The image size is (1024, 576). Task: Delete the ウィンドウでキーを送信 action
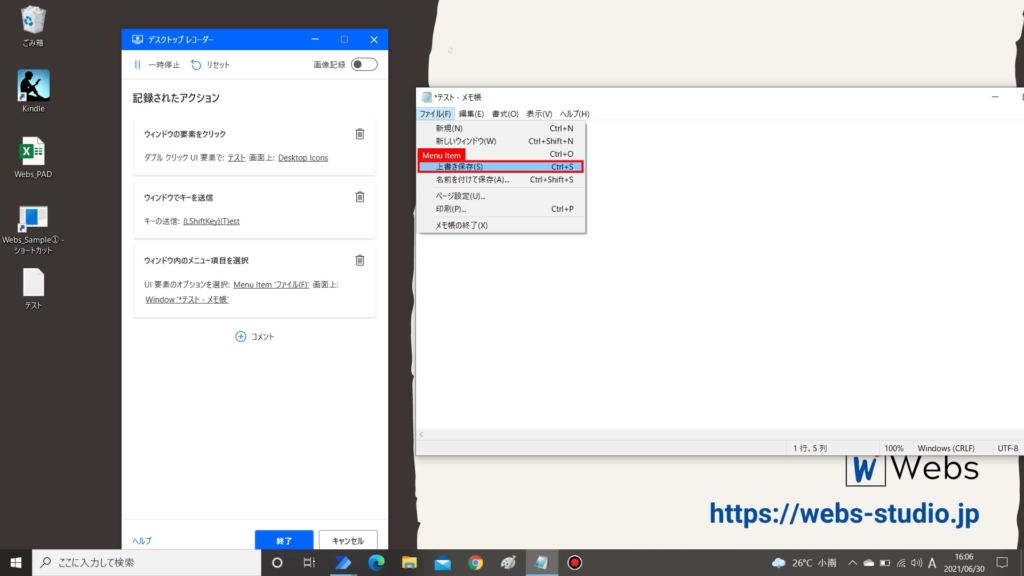[360, 197]
